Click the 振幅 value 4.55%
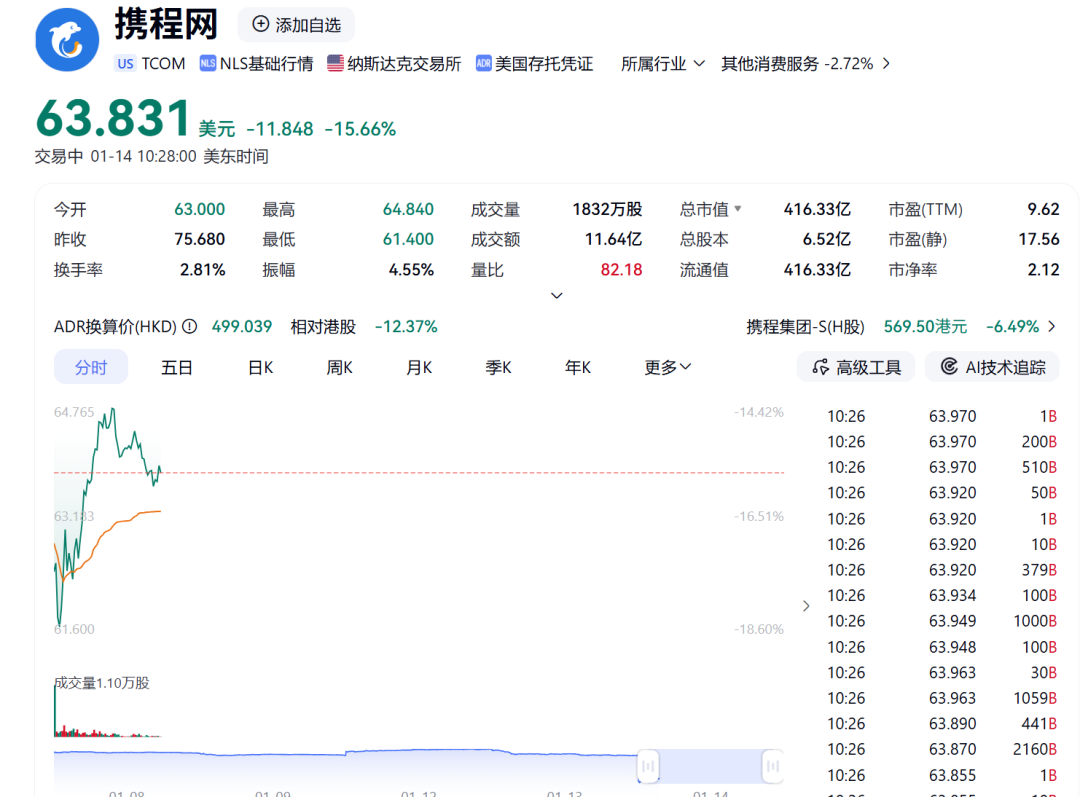 pyautogui.click(x=411, y=270)
